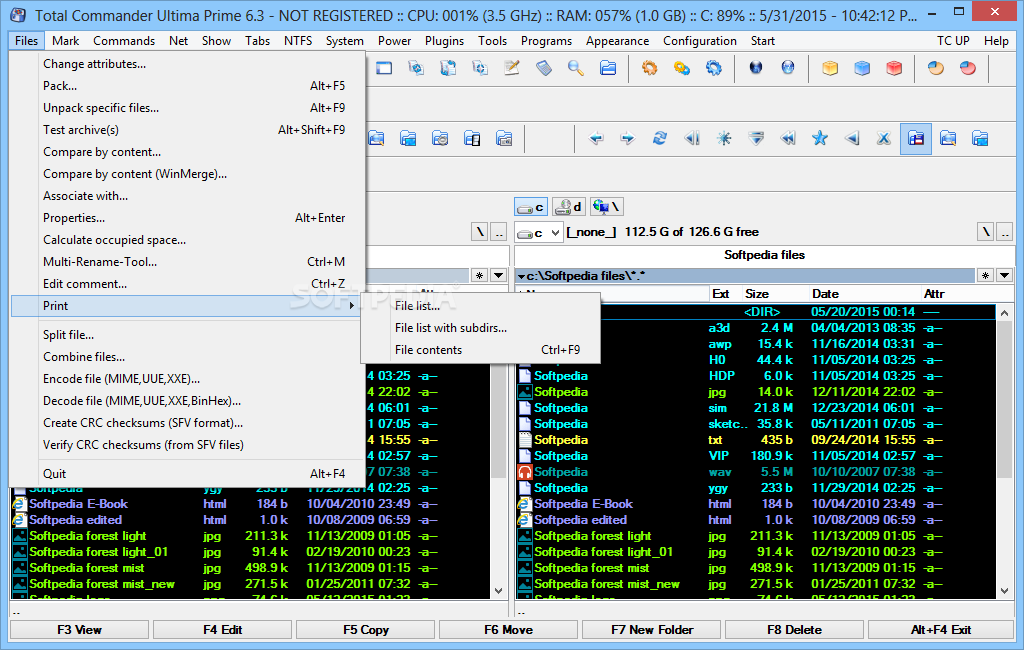Screen dimensions: 1024x650
Task: Click the F3 View button
Action: pos(79,630)
